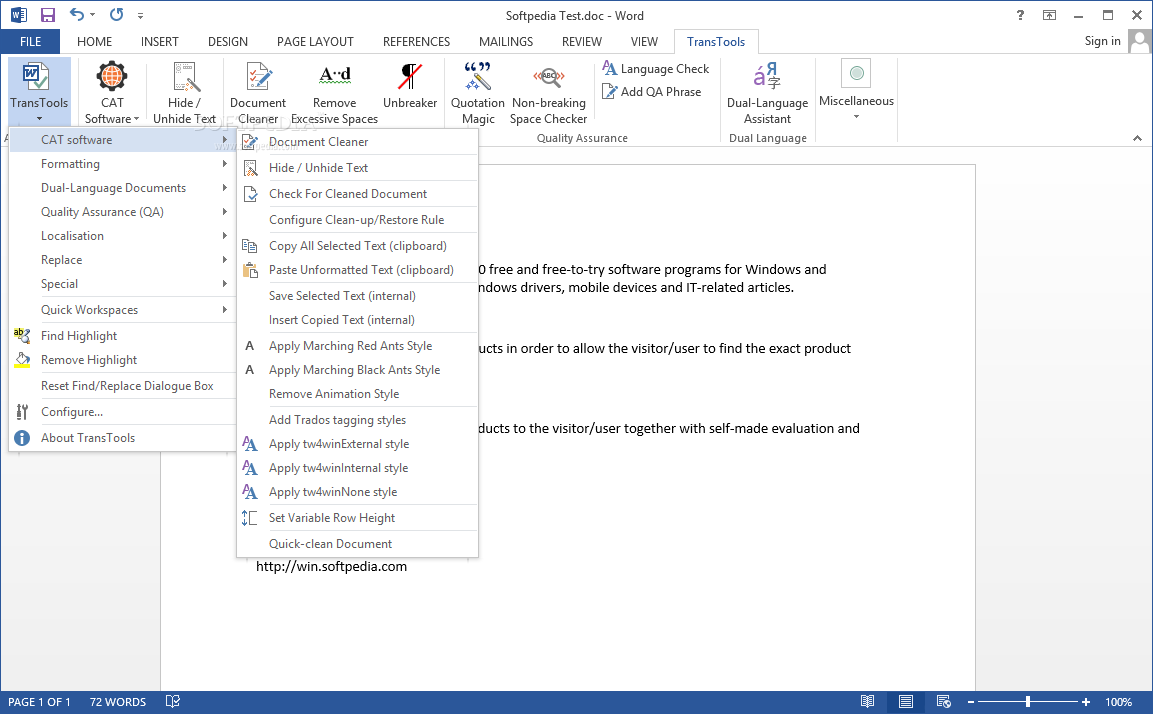
Task: Click zoom in plus button
Action: click(x=1085, y=702)
